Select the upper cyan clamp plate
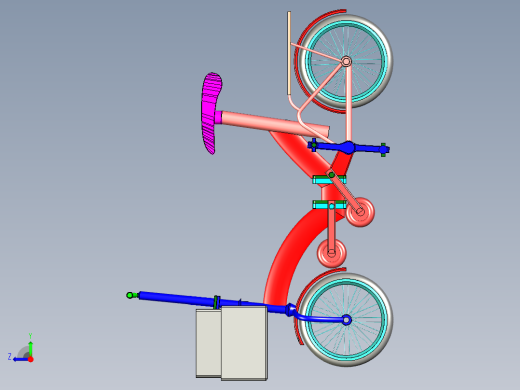520x390 pixels. pos(321,181)
